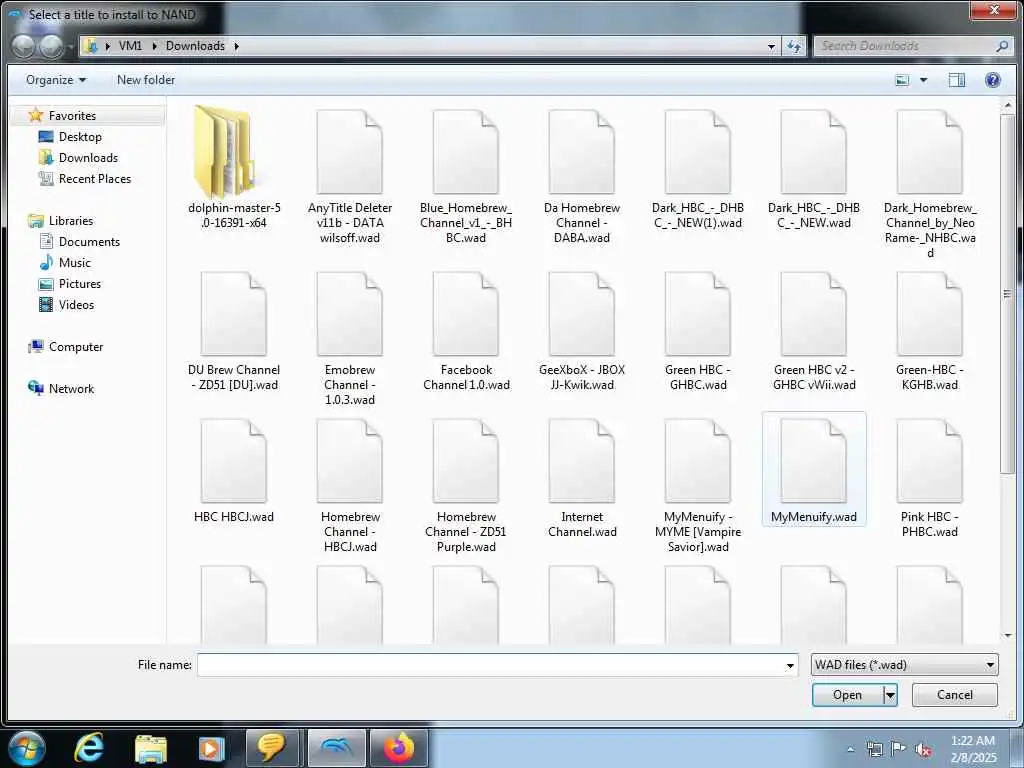Select Downloads under Favorites
Image resolution: width=1024 pixels, height=768 pixels.
88,157
